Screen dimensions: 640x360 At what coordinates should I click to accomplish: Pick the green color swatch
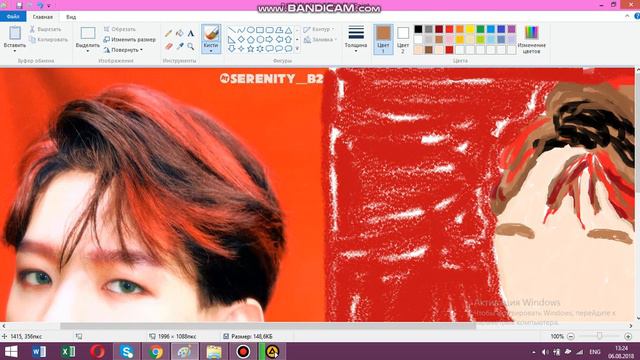(480, 29)
